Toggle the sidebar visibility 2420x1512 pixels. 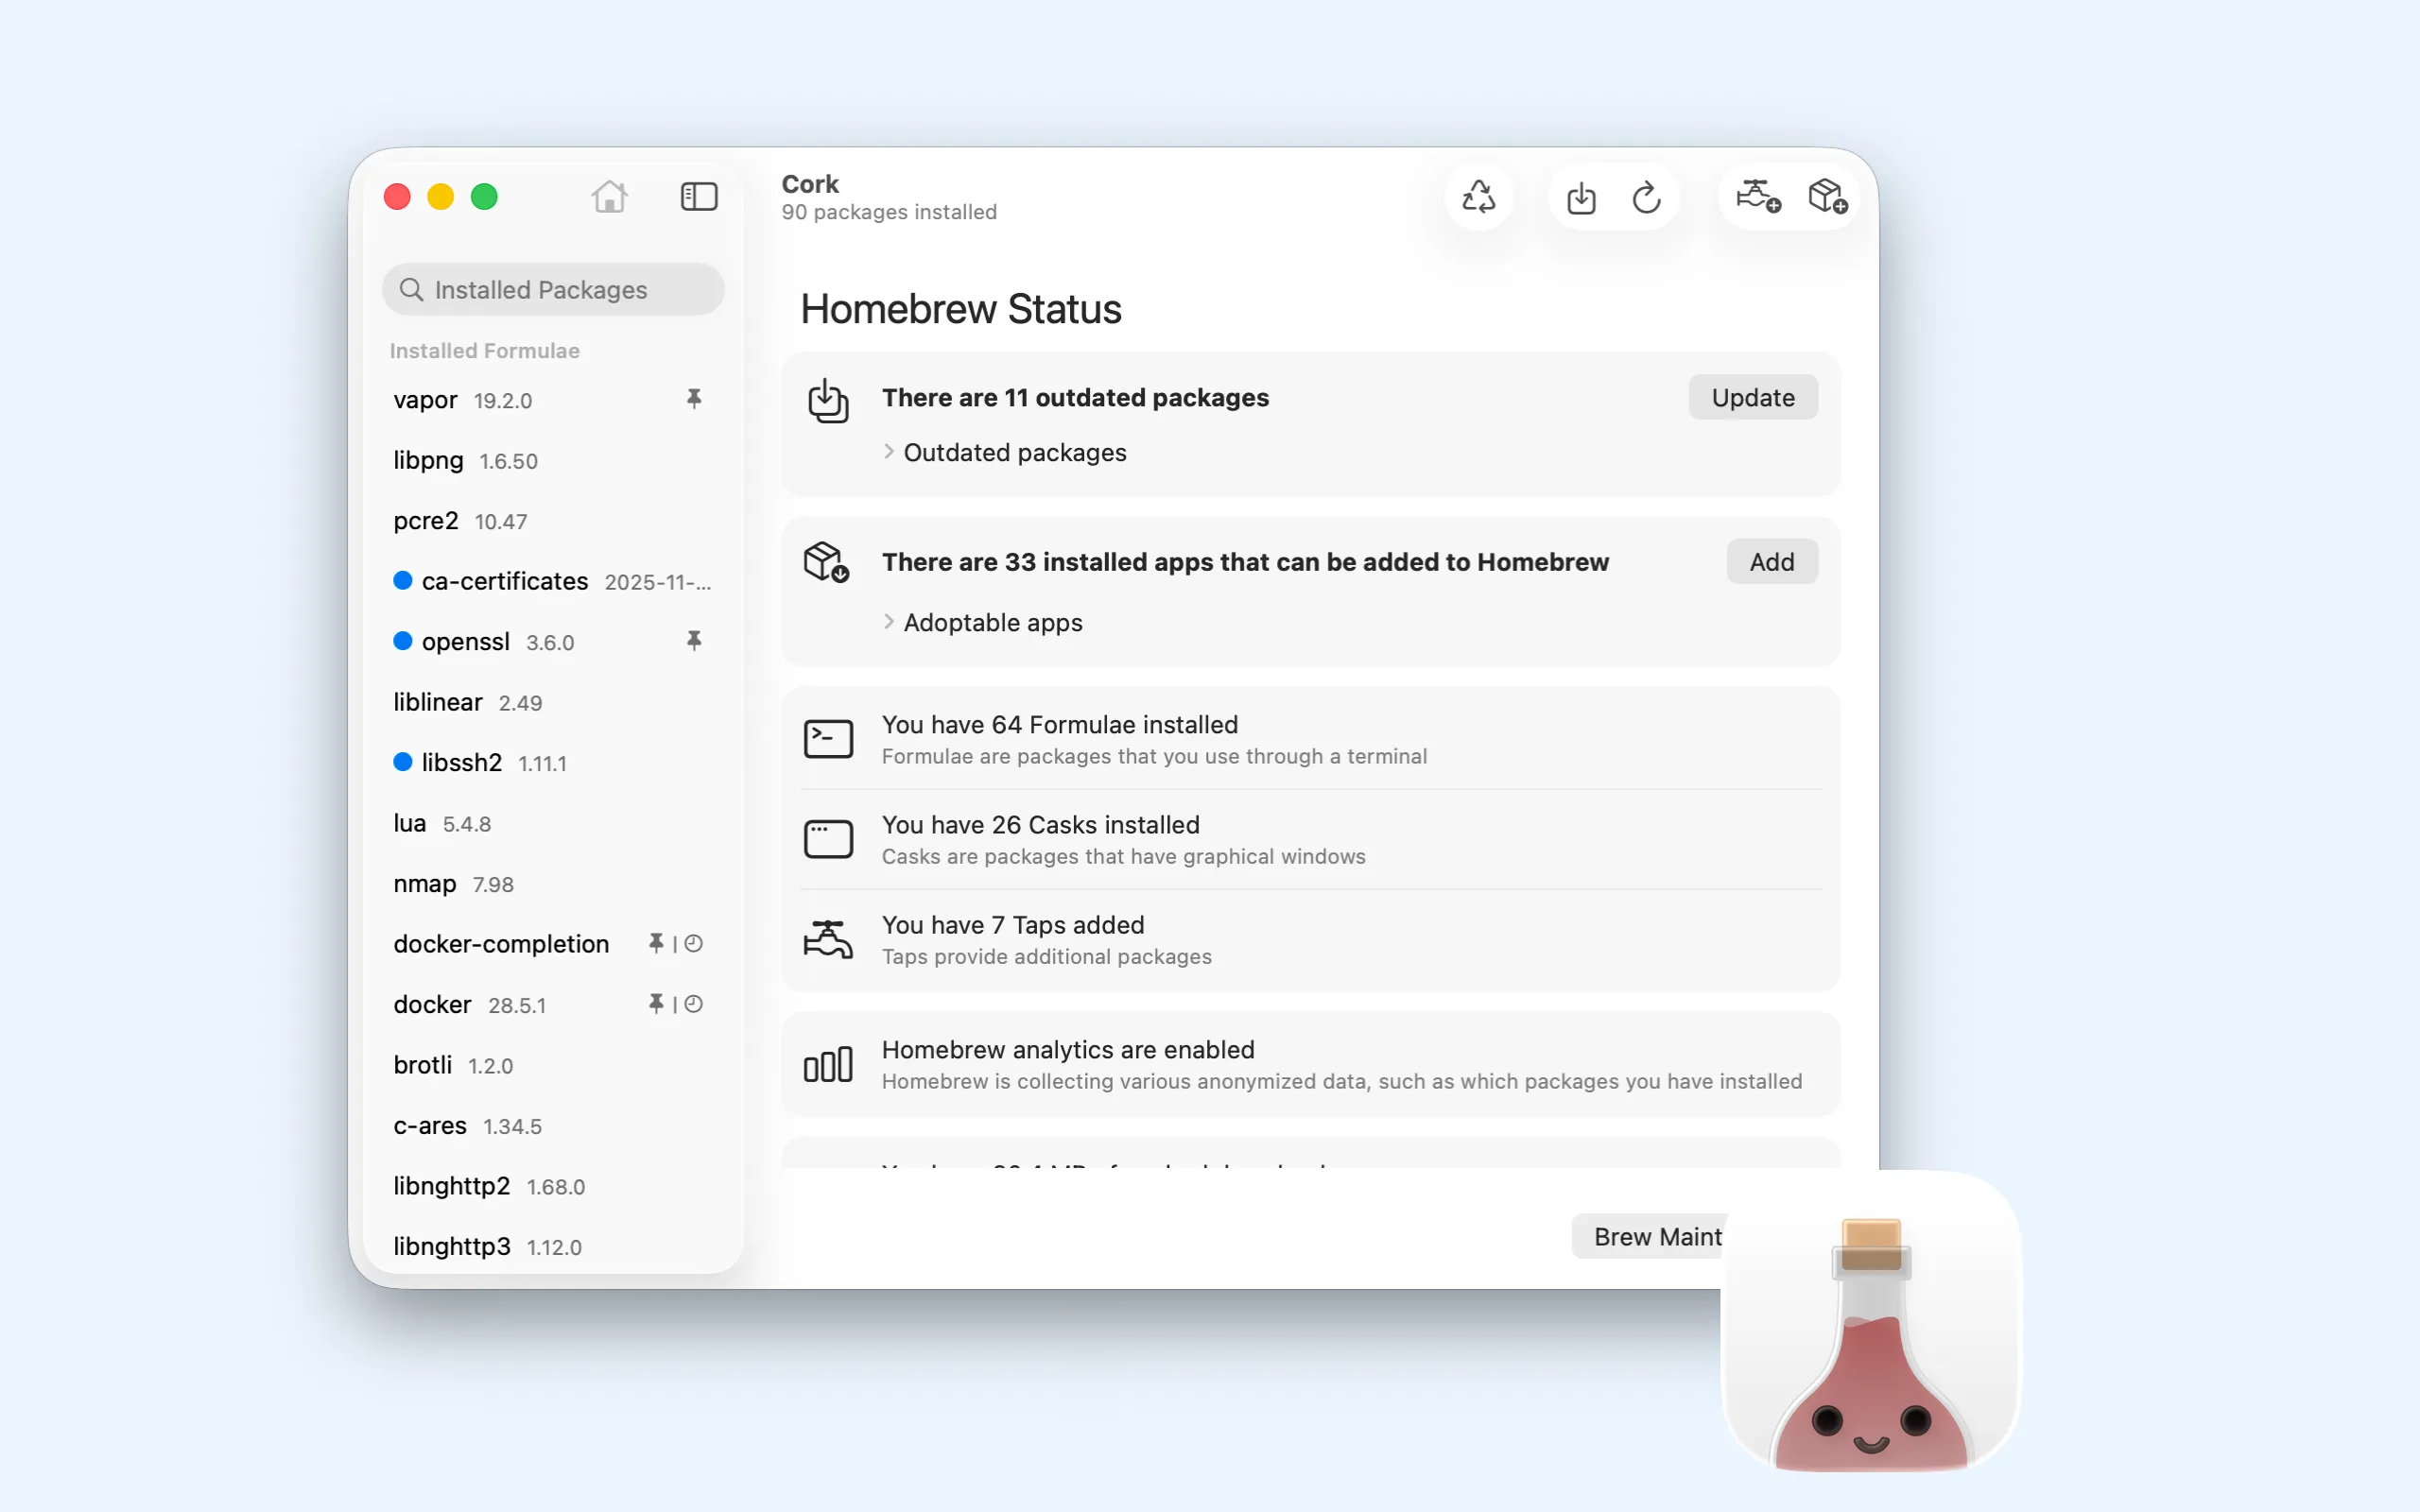(699, 197)
